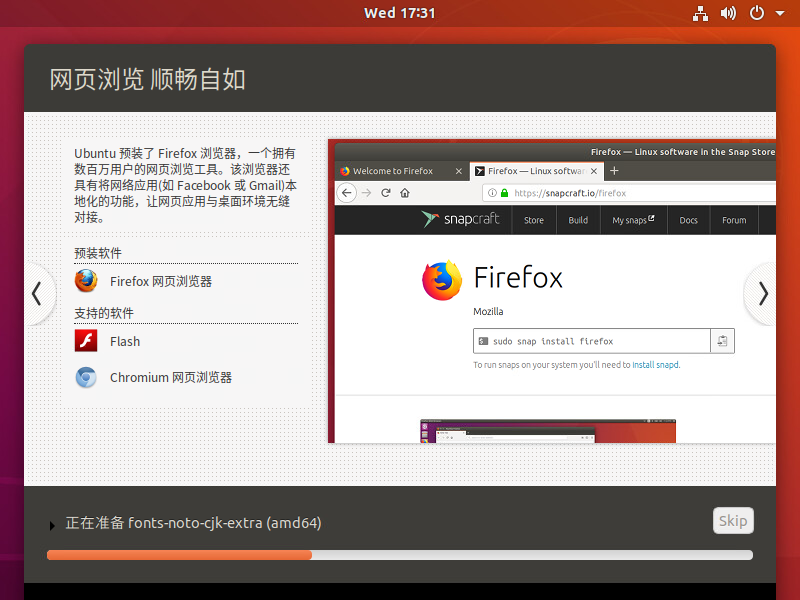
Task: Open the Wed 17:31 clock menu
Action: tap(399, 13)
